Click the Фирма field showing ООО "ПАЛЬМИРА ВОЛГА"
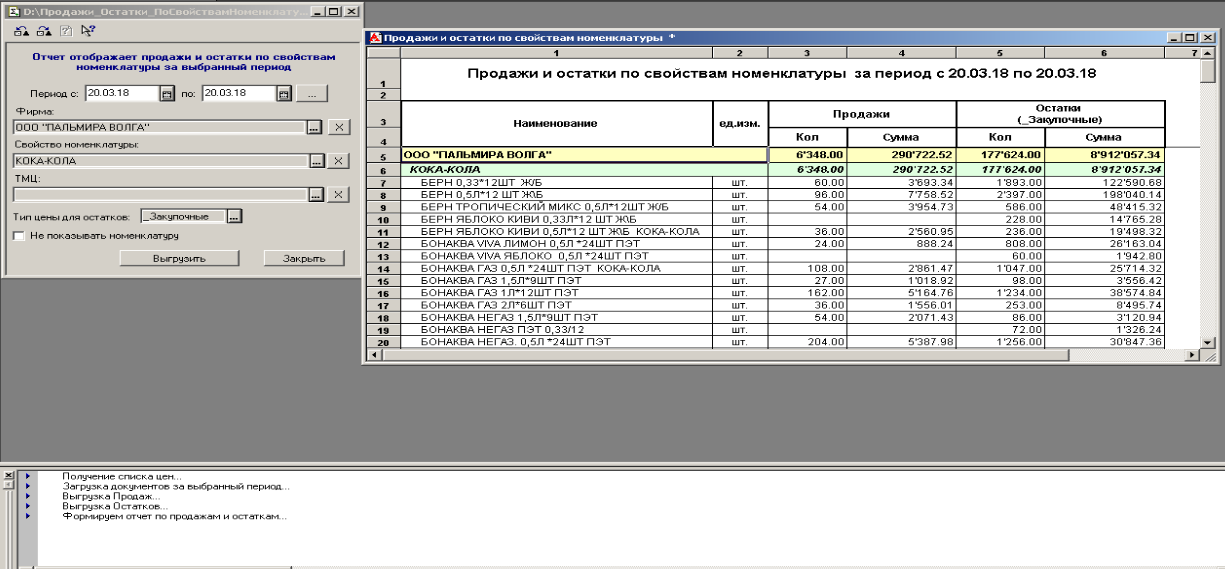This screenshot has height=569, width=1225. coord(160,127)
